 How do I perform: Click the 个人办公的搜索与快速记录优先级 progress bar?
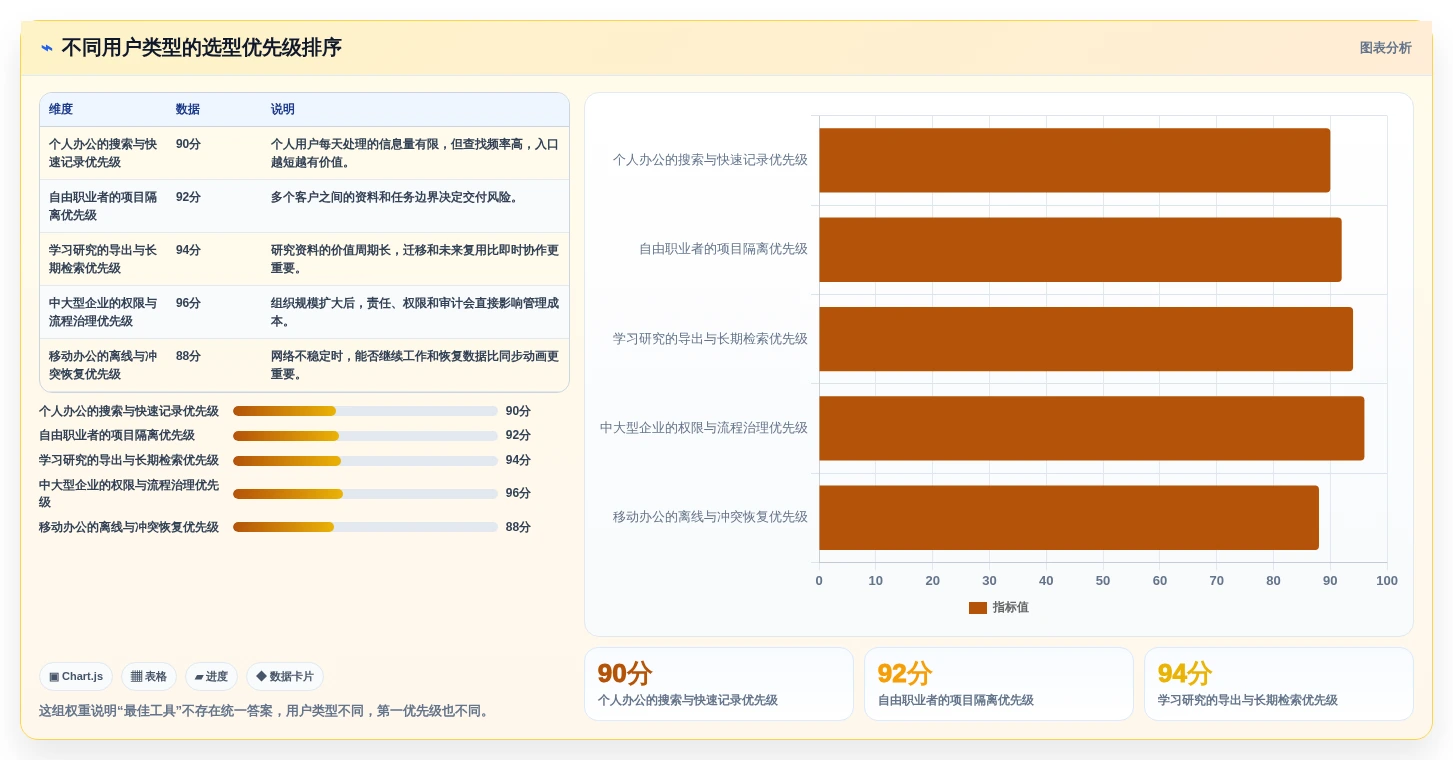pyautogui.click(x=365, y=411)
